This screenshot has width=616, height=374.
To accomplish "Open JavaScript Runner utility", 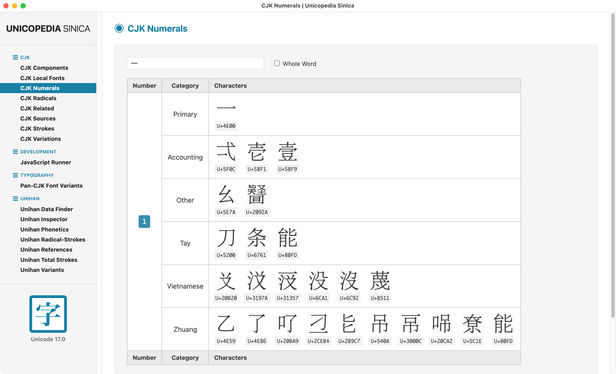I will point(46,162).
